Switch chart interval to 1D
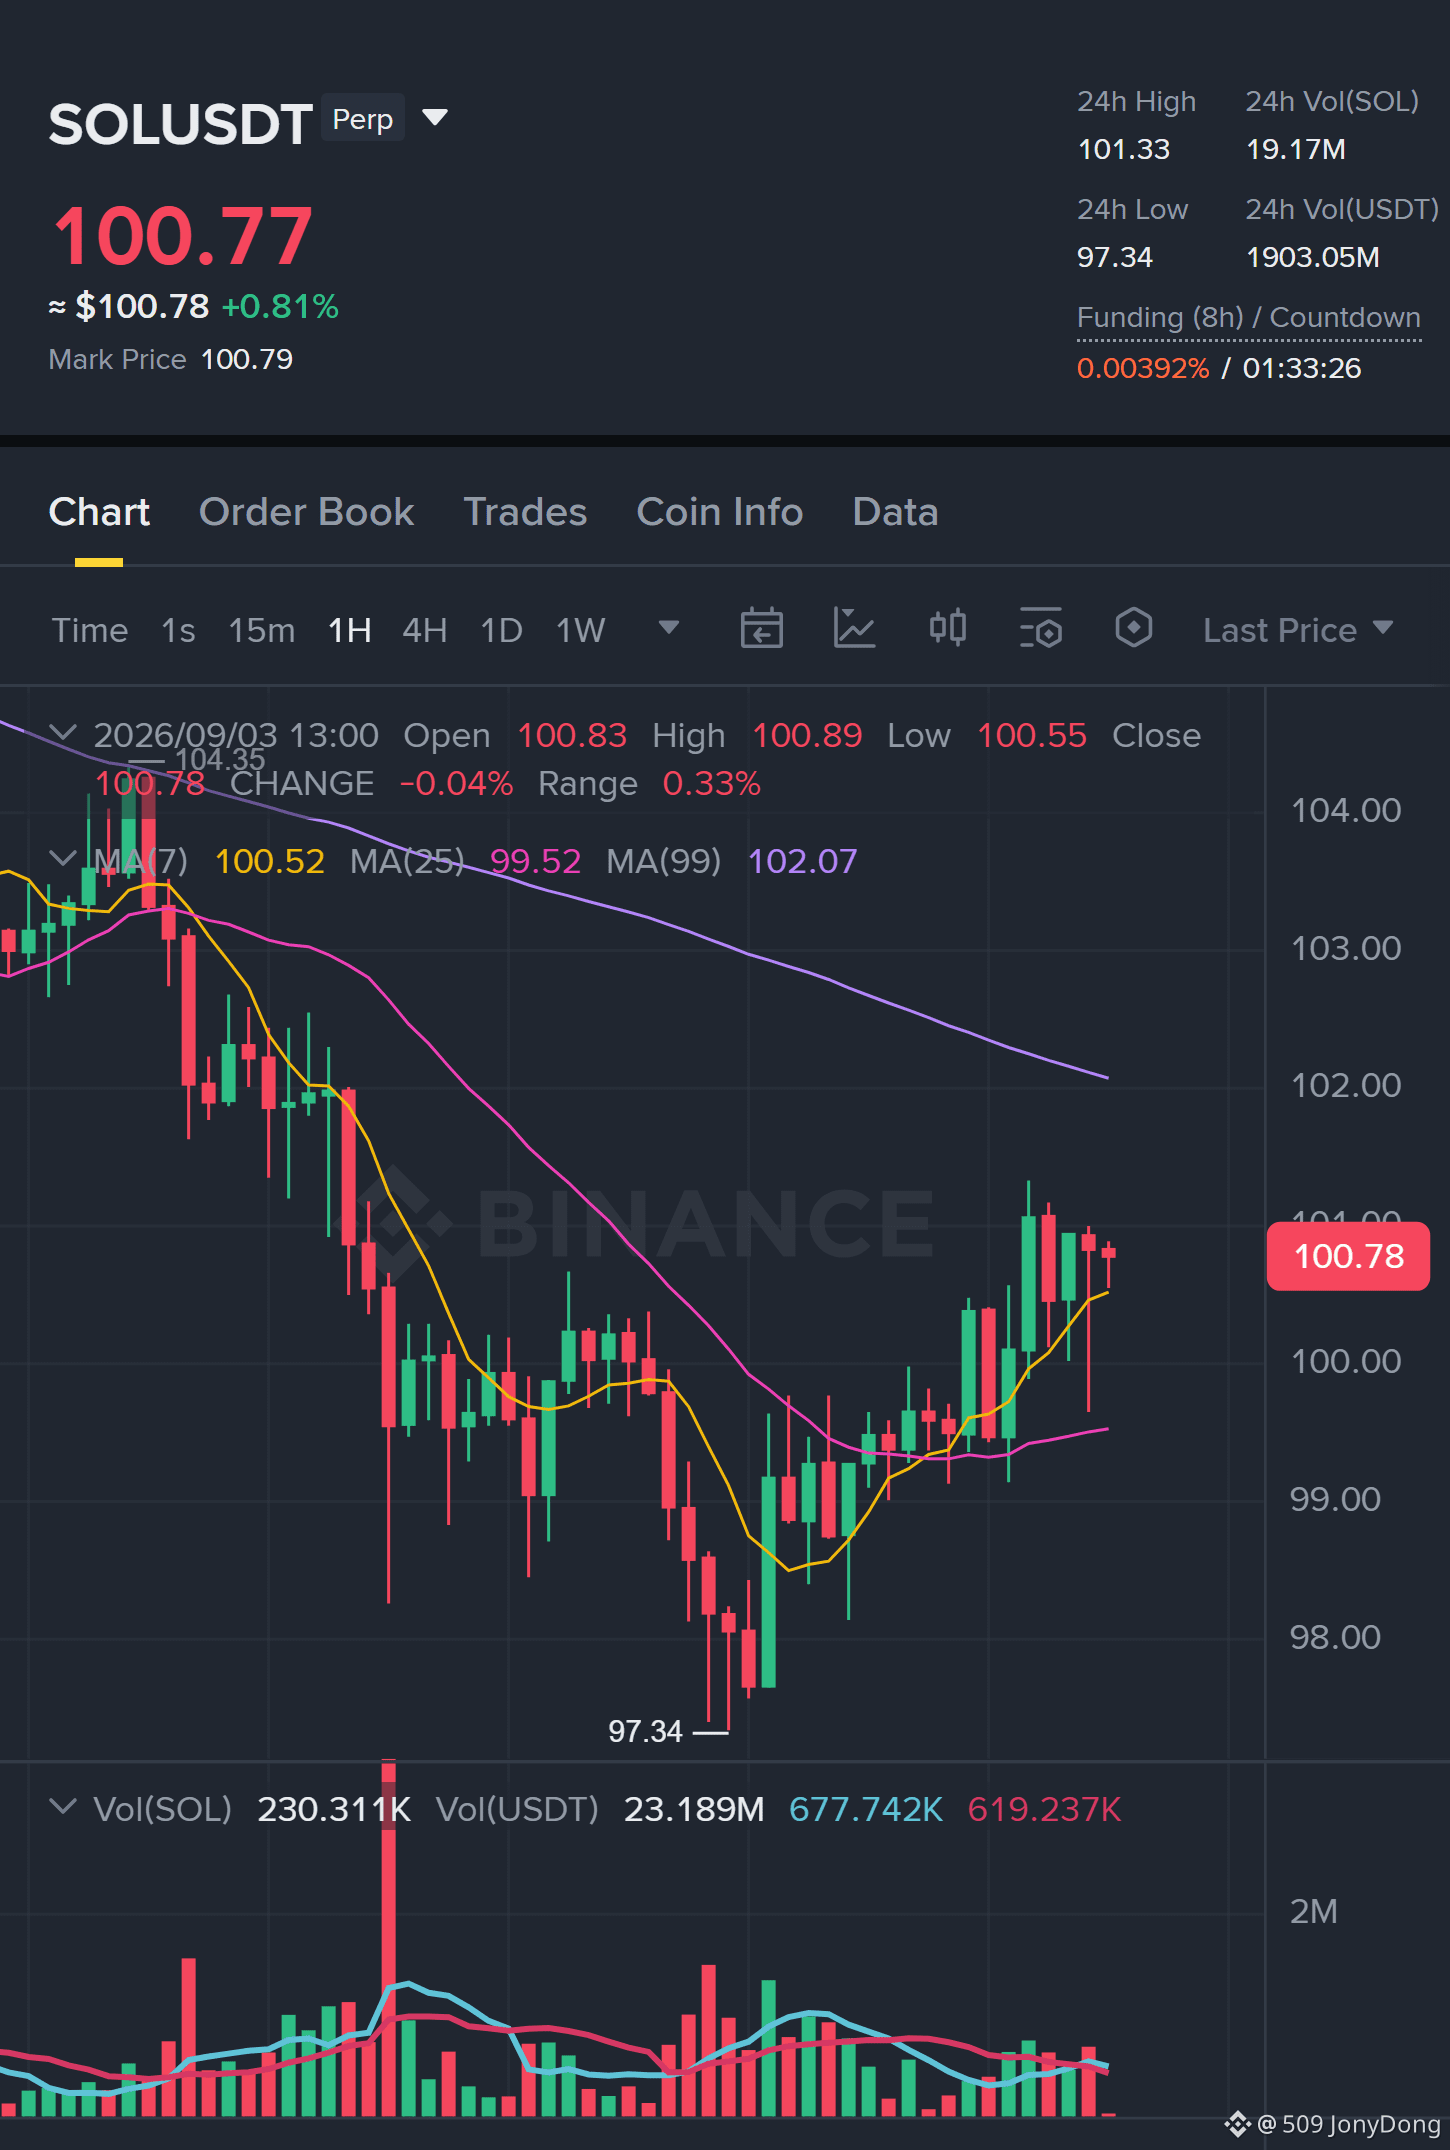 (x=501, y=630)
